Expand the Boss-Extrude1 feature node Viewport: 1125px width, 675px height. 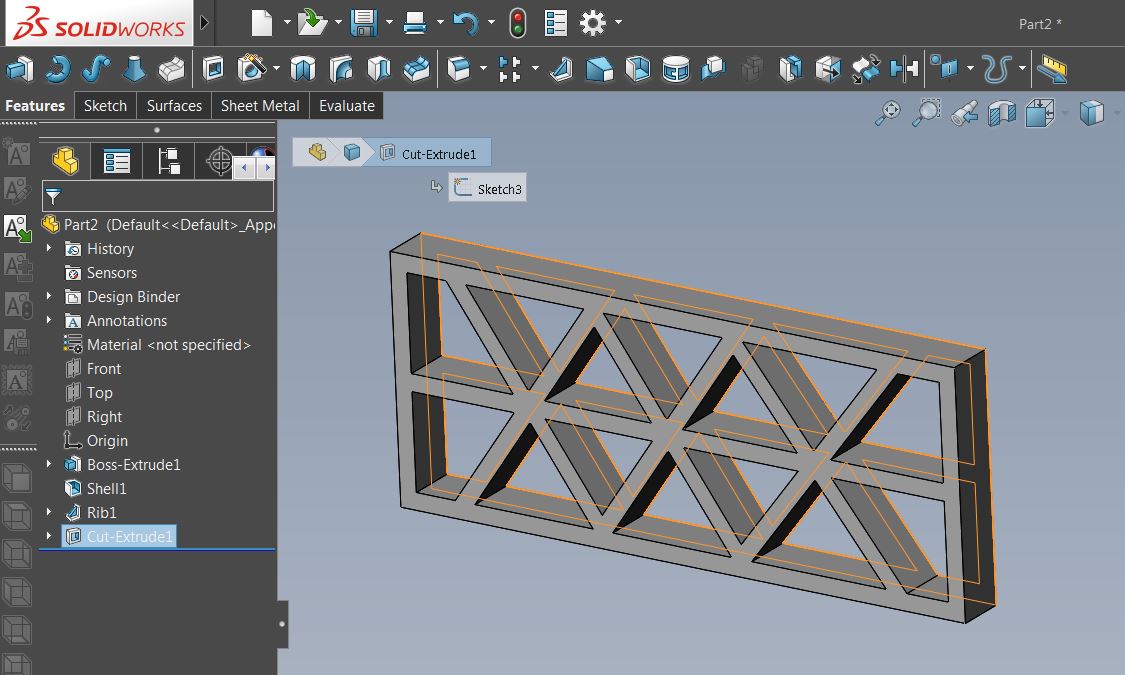click(49, 464)
